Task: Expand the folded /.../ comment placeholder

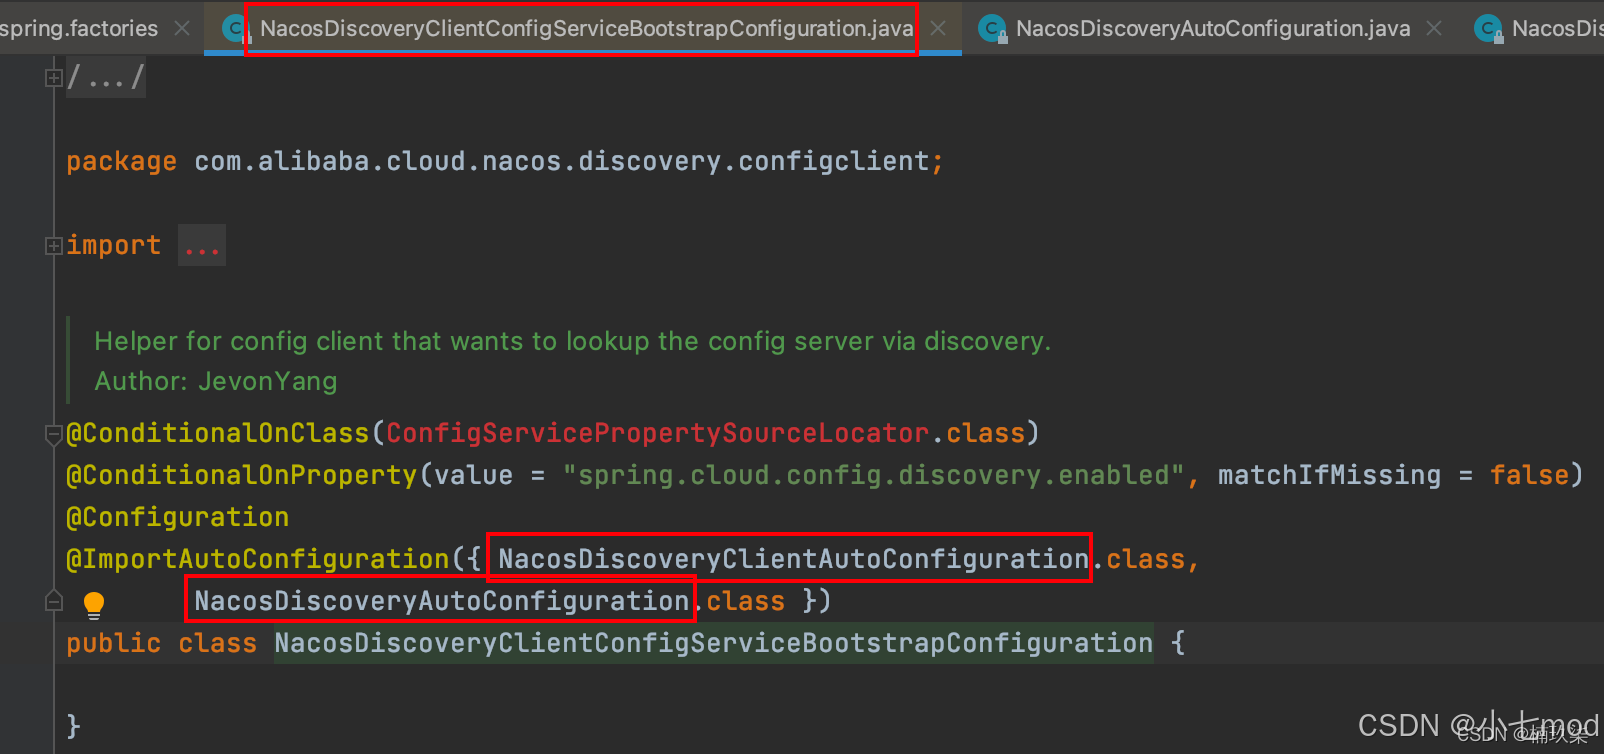Action: pos(106,77)
